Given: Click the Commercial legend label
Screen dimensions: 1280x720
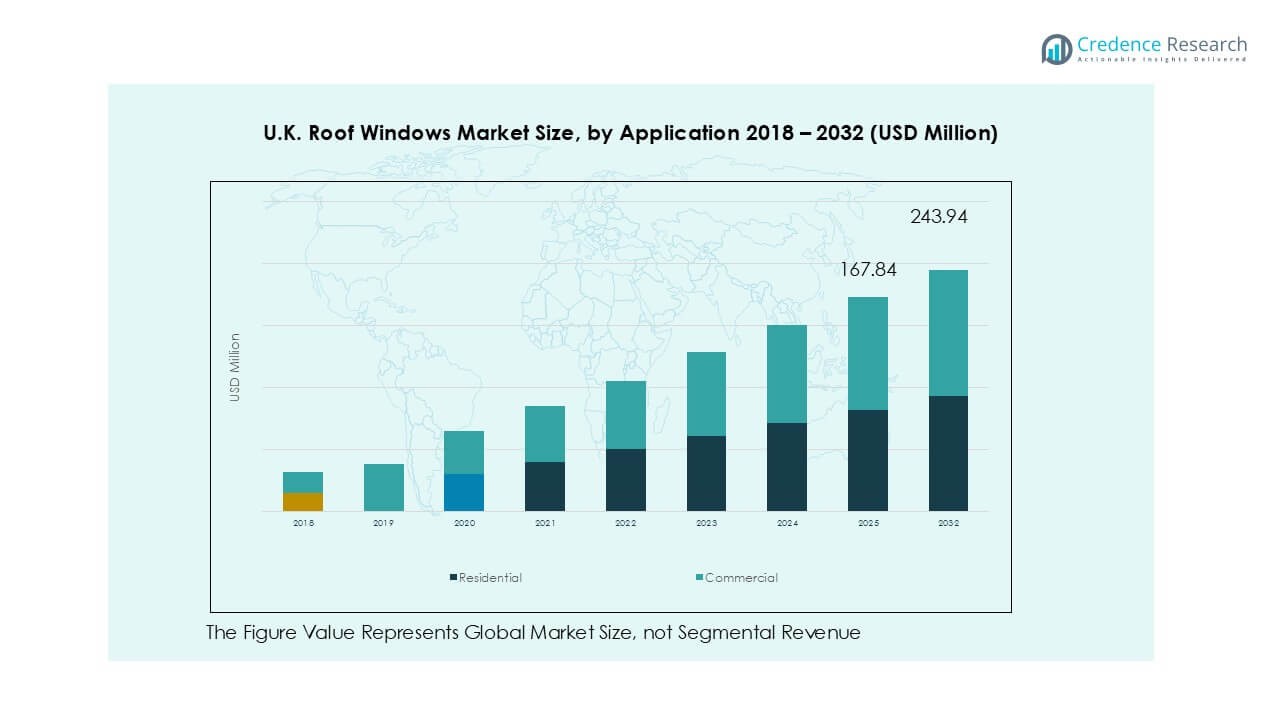Looking at the screenshot, I should (x=741, y=578).
